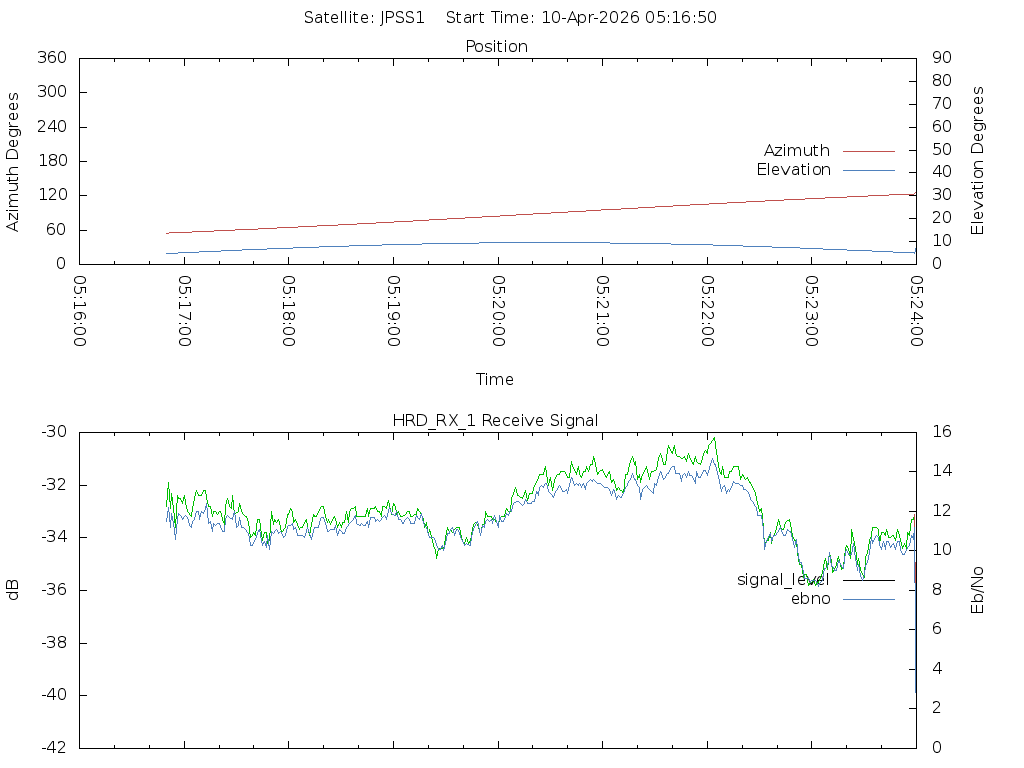Viewport: 1024px width, 768px height.
Task: Select the 05:20:00 time tick label
Action: pyautogui.click(x=497, y=311)
